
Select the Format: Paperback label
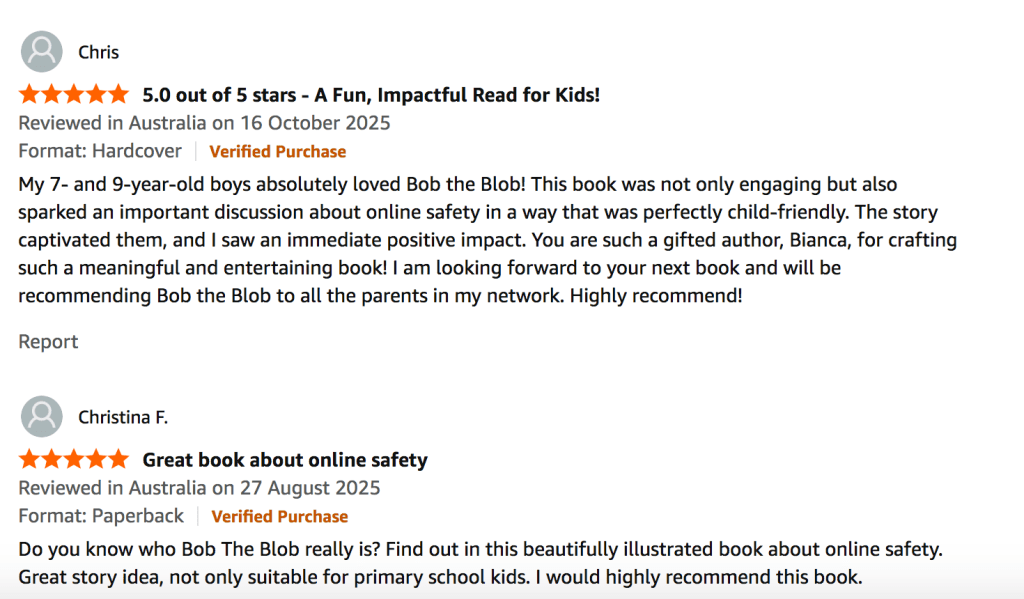coord(101,517)
